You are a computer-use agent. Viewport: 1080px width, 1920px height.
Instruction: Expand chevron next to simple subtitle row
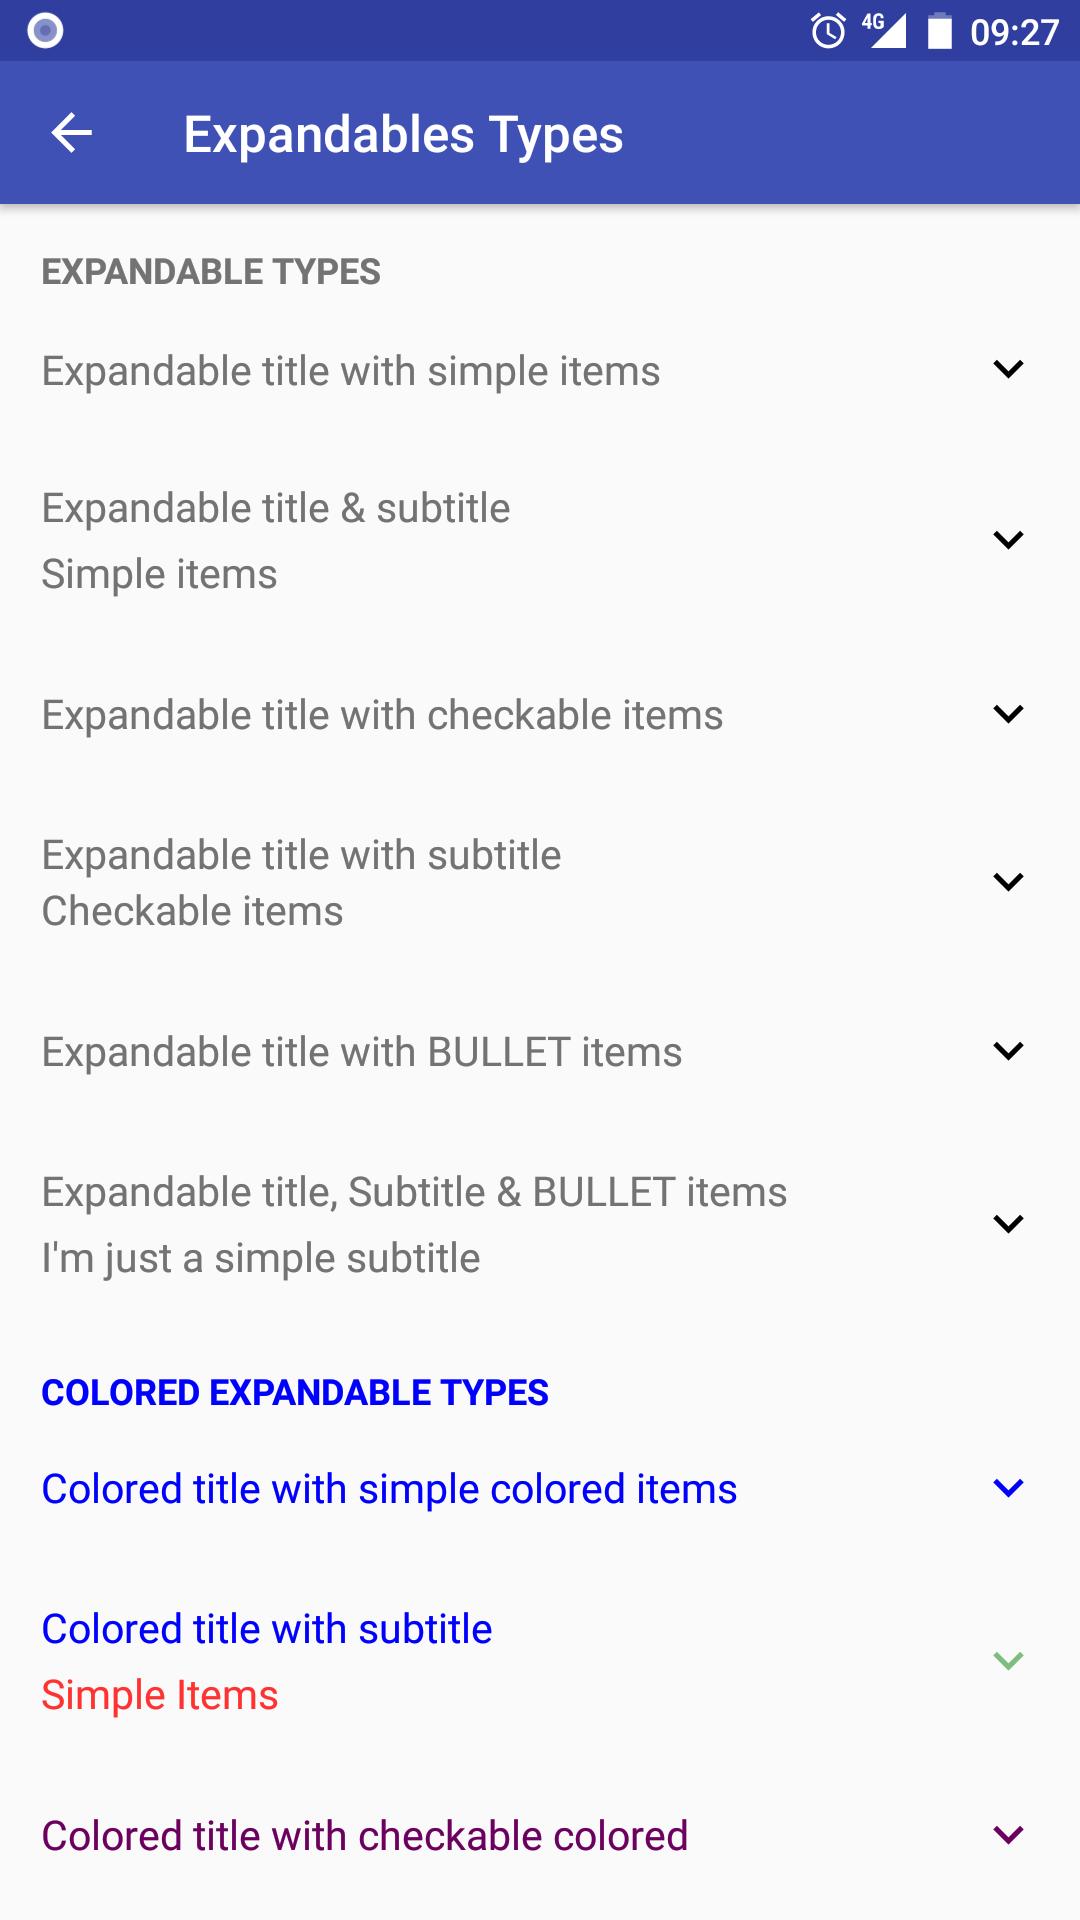pyautogui.click(x=1008, y=1224)
